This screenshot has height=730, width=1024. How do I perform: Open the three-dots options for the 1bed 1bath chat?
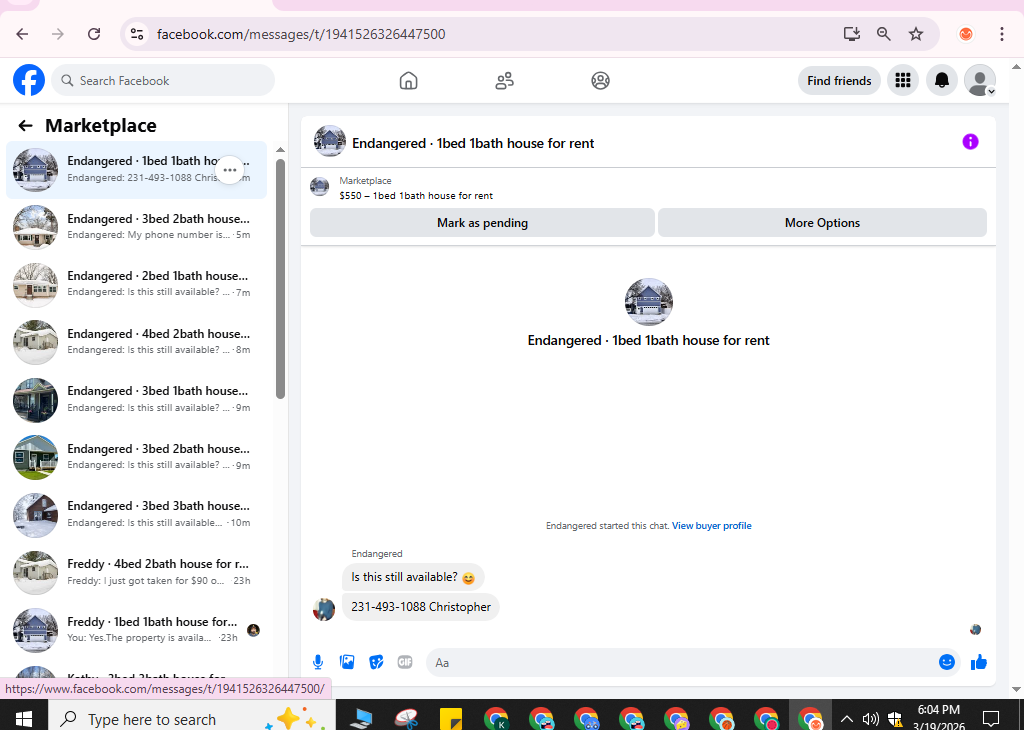(230, 170)
